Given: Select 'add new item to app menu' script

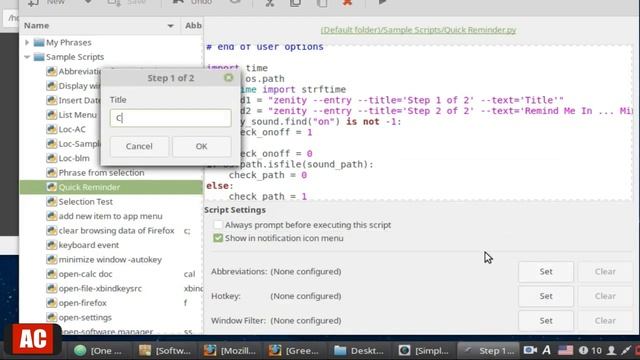Looking at the screenshot, I should pos(110,216).
